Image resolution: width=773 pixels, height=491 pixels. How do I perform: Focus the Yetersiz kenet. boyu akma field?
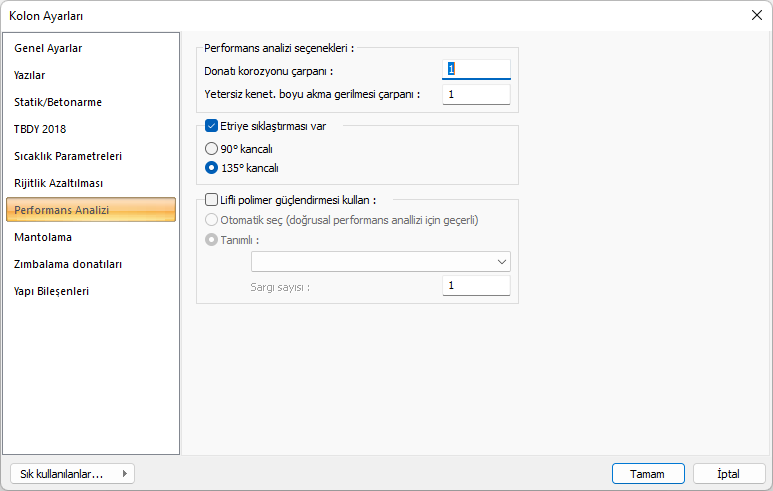pyautogui.click(x=476, y=94)
